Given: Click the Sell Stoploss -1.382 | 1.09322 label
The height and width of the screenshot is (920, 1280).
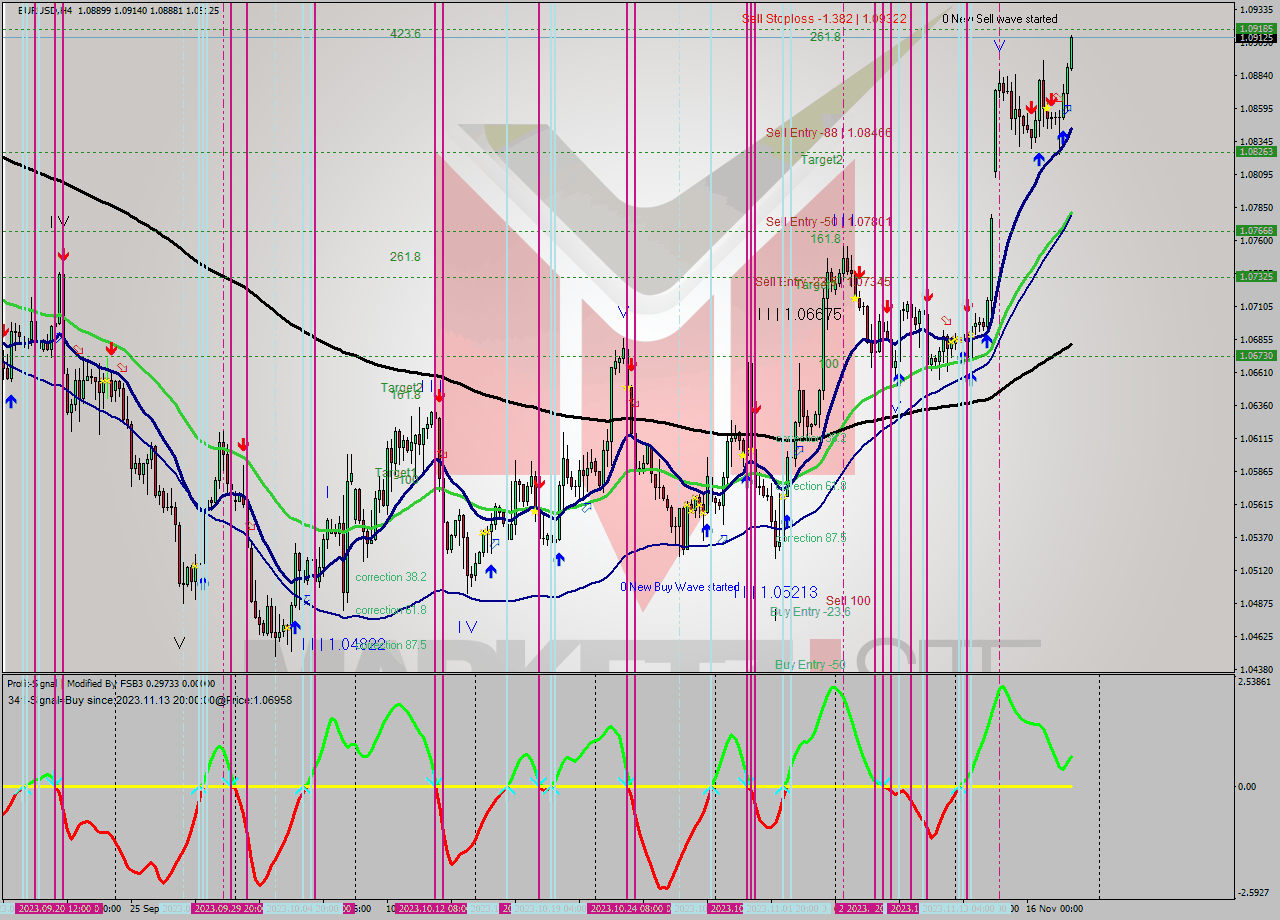Looking at the screenshot, I should (824, 18).
